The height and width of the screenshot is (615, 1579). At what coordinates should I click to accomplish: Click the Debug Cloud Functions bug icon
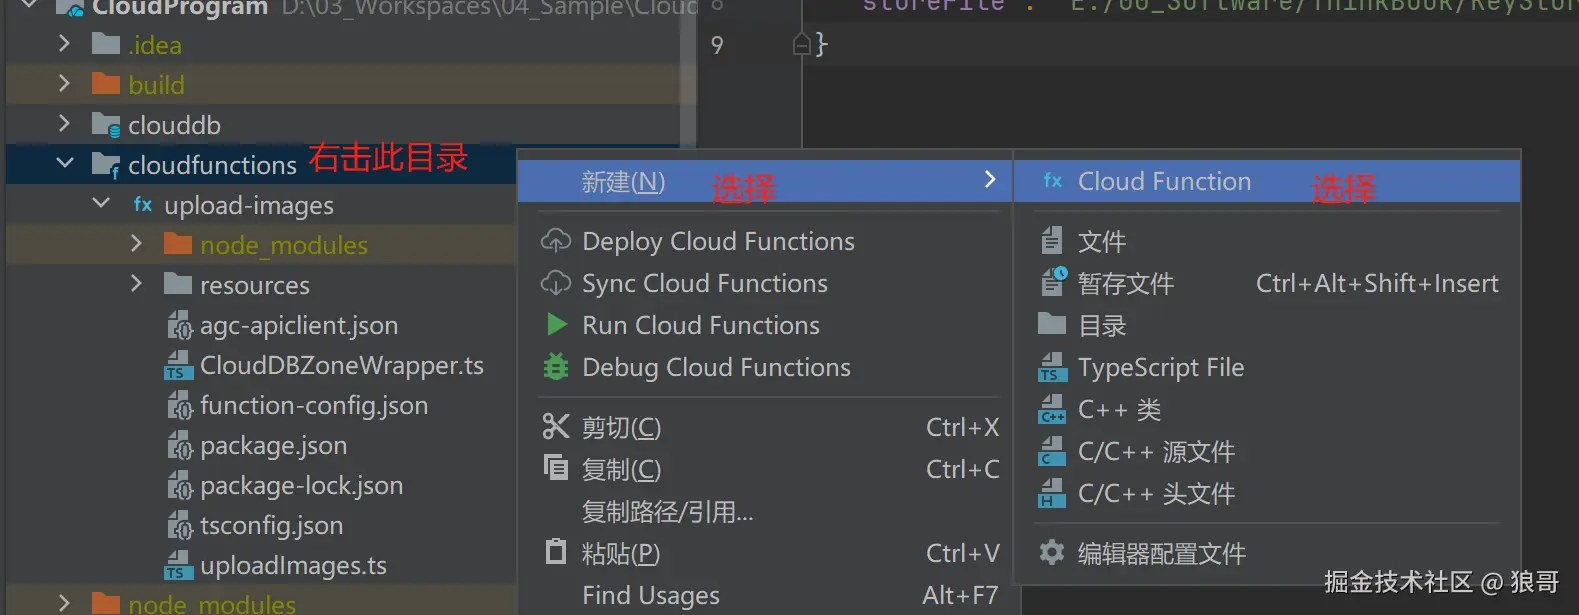(555, 367)
